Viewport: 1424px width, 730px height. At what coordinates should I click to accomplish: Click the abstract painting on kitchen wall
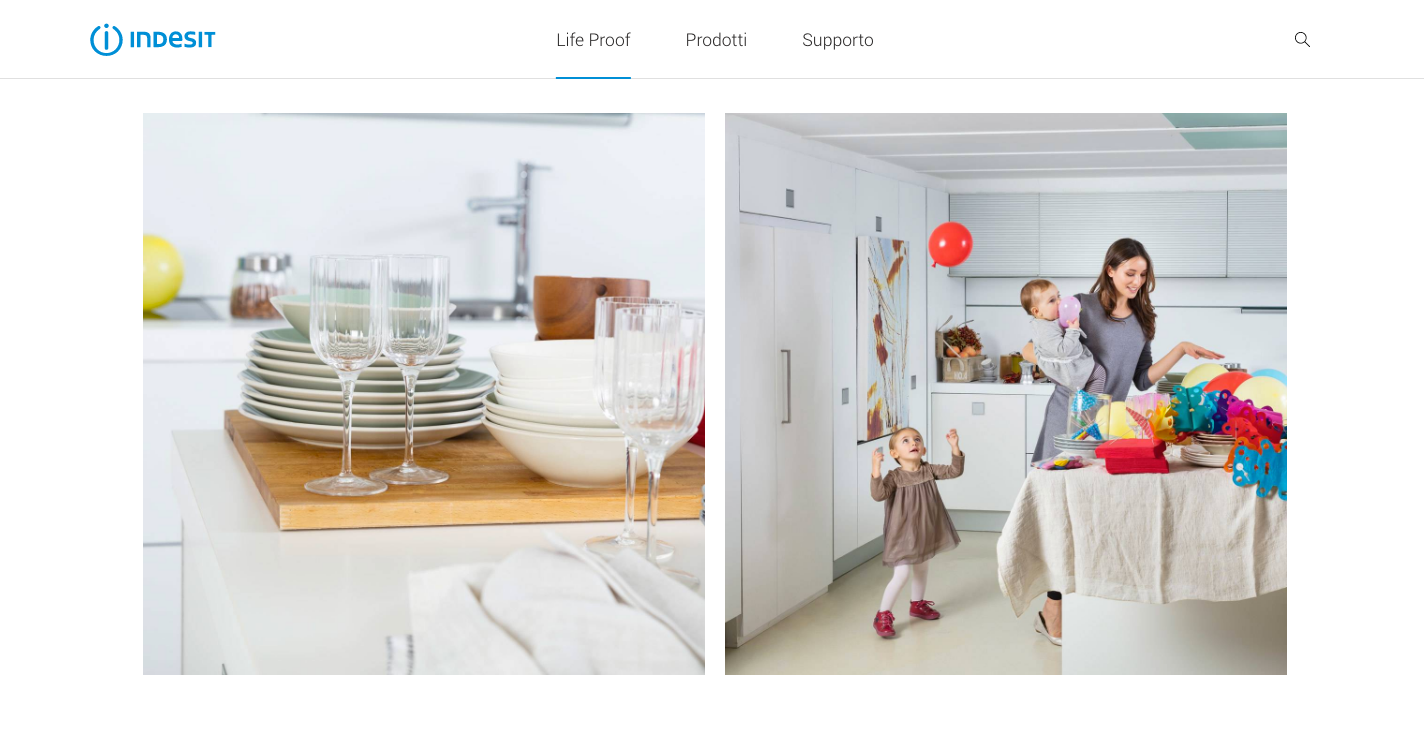pos(882,338)
